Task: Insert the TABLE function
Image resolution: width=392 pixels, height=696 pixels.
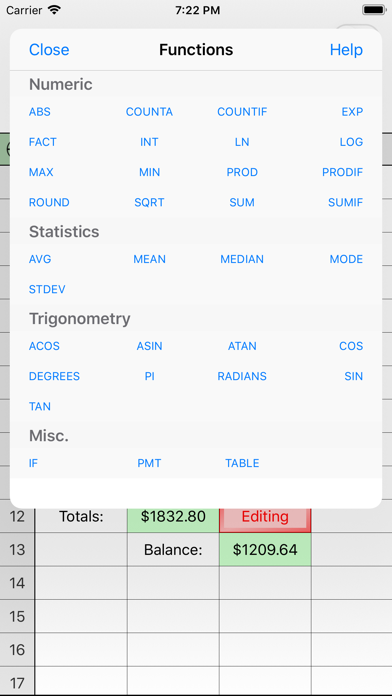Action: (x=242, y=463)
